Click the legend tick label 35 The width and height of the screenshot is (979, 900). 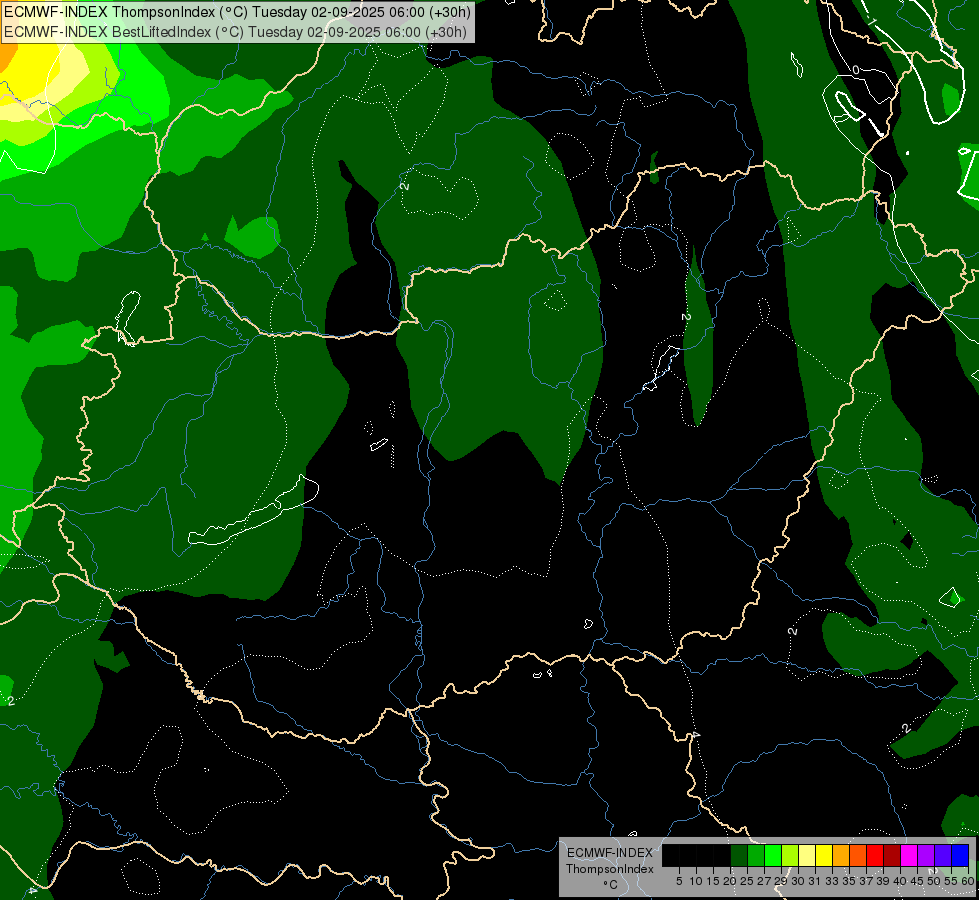(849, 881)
